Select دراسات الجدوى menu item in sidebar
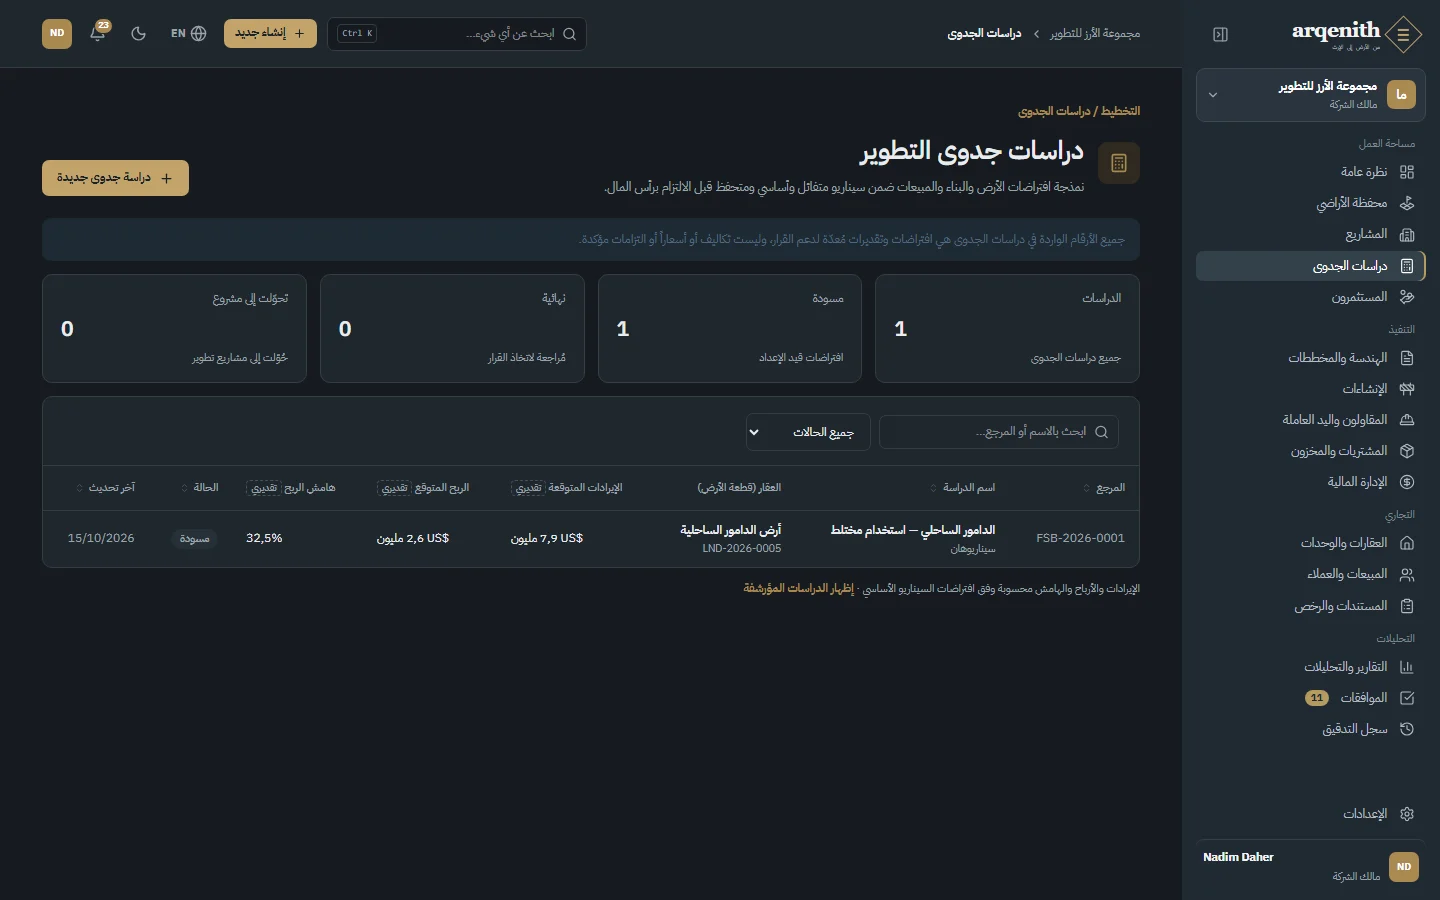 coord(1310,266)
